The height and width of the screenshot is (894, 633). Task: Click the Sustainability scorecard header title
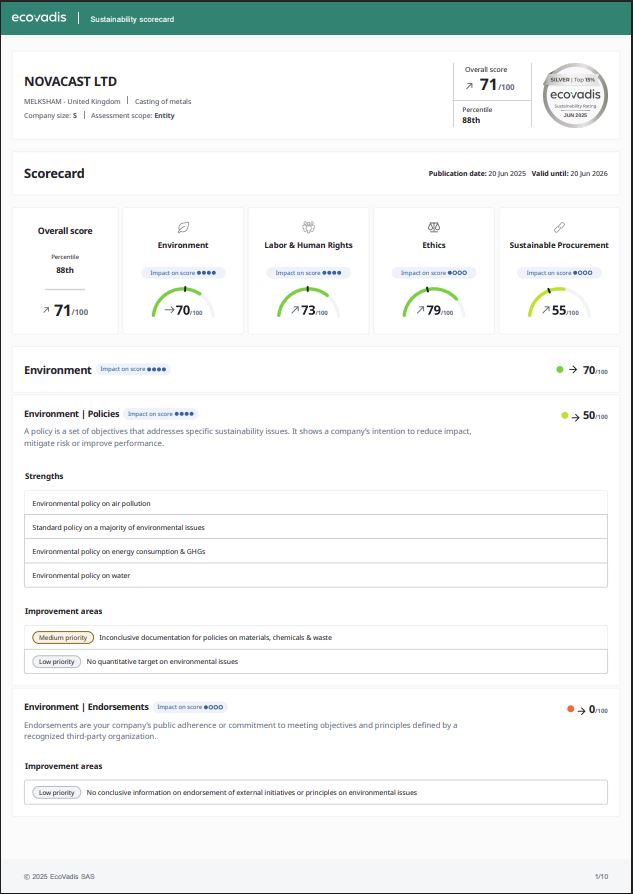[132, 19]
